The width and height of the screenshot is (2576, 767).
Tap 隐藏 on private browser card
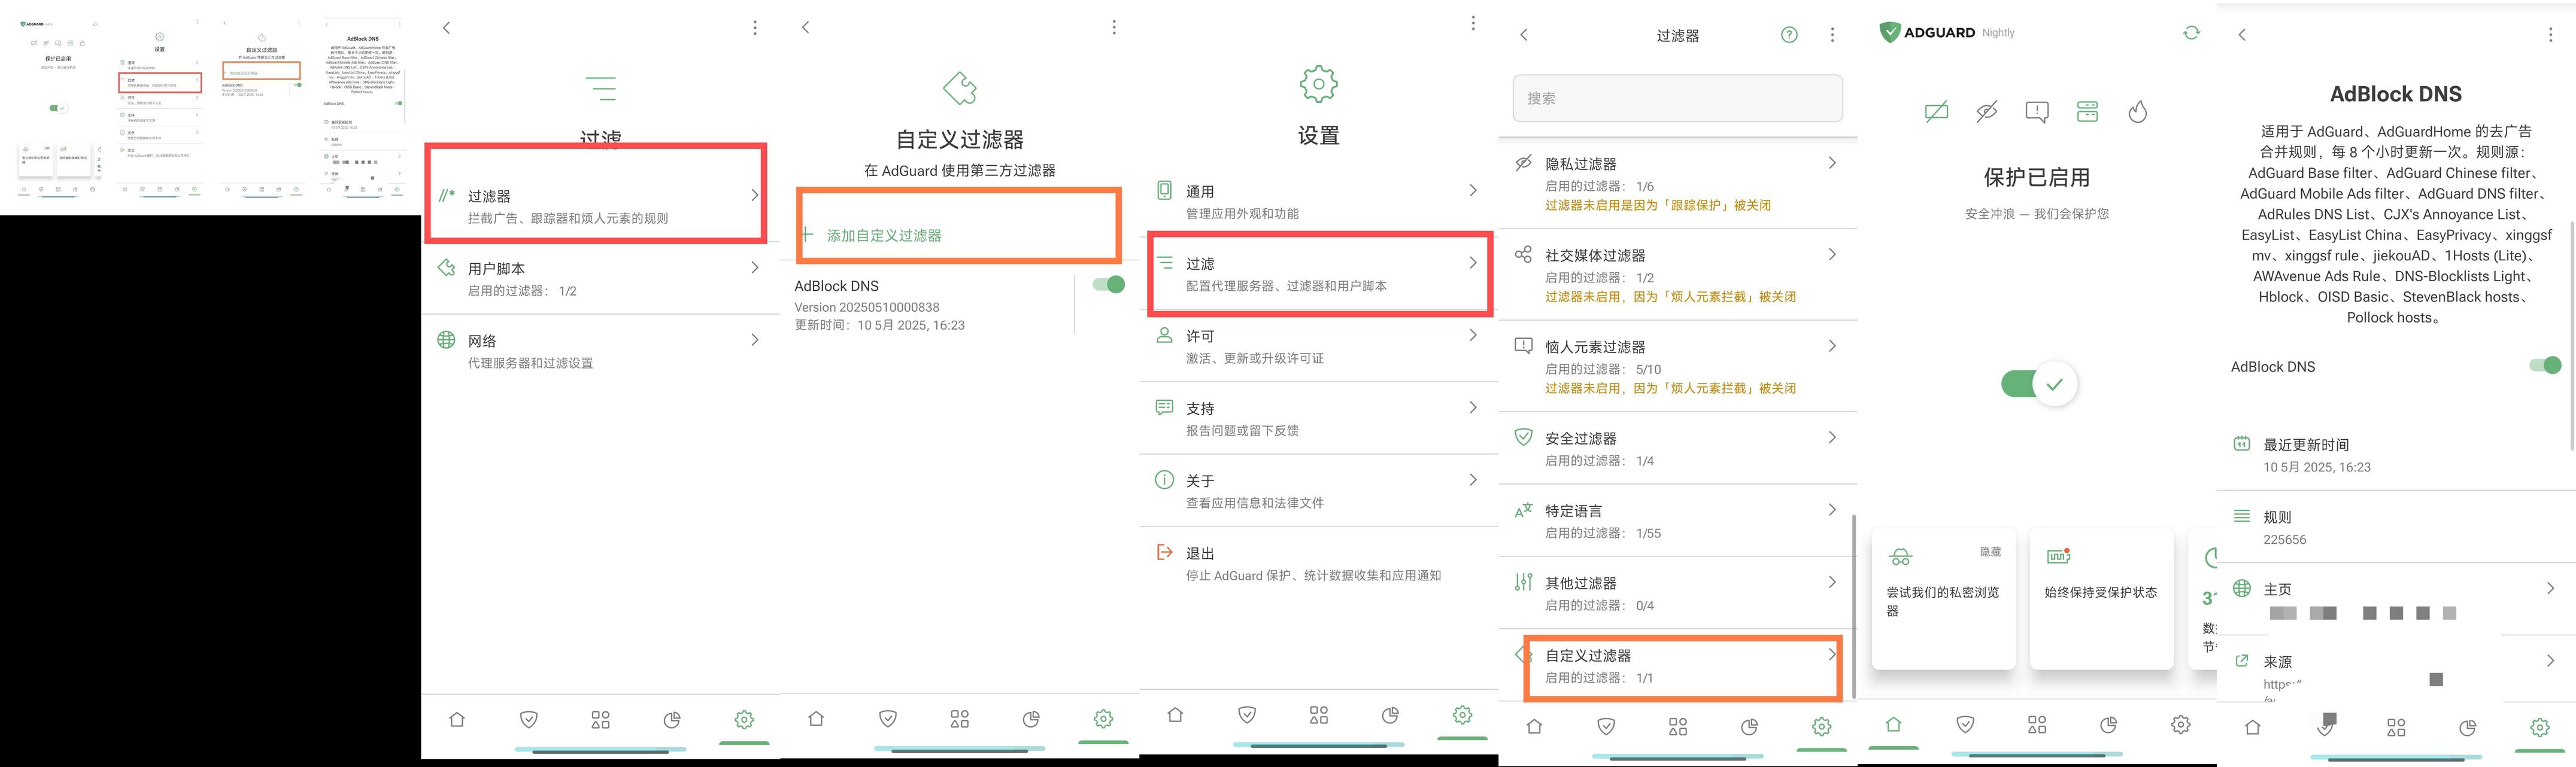[x=1990, y=552]
